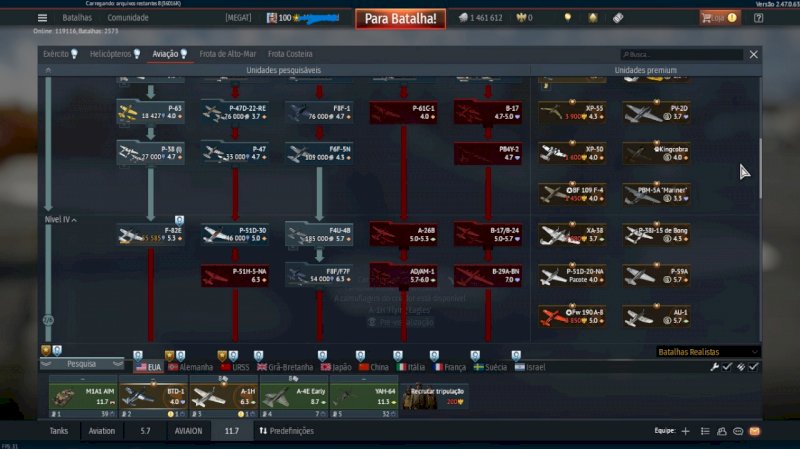Image resolution: width=800 pixels, height=449 pixels.
Task: Select the PB4Y-2 aircraft card
Action: click(x=488, y=153)
